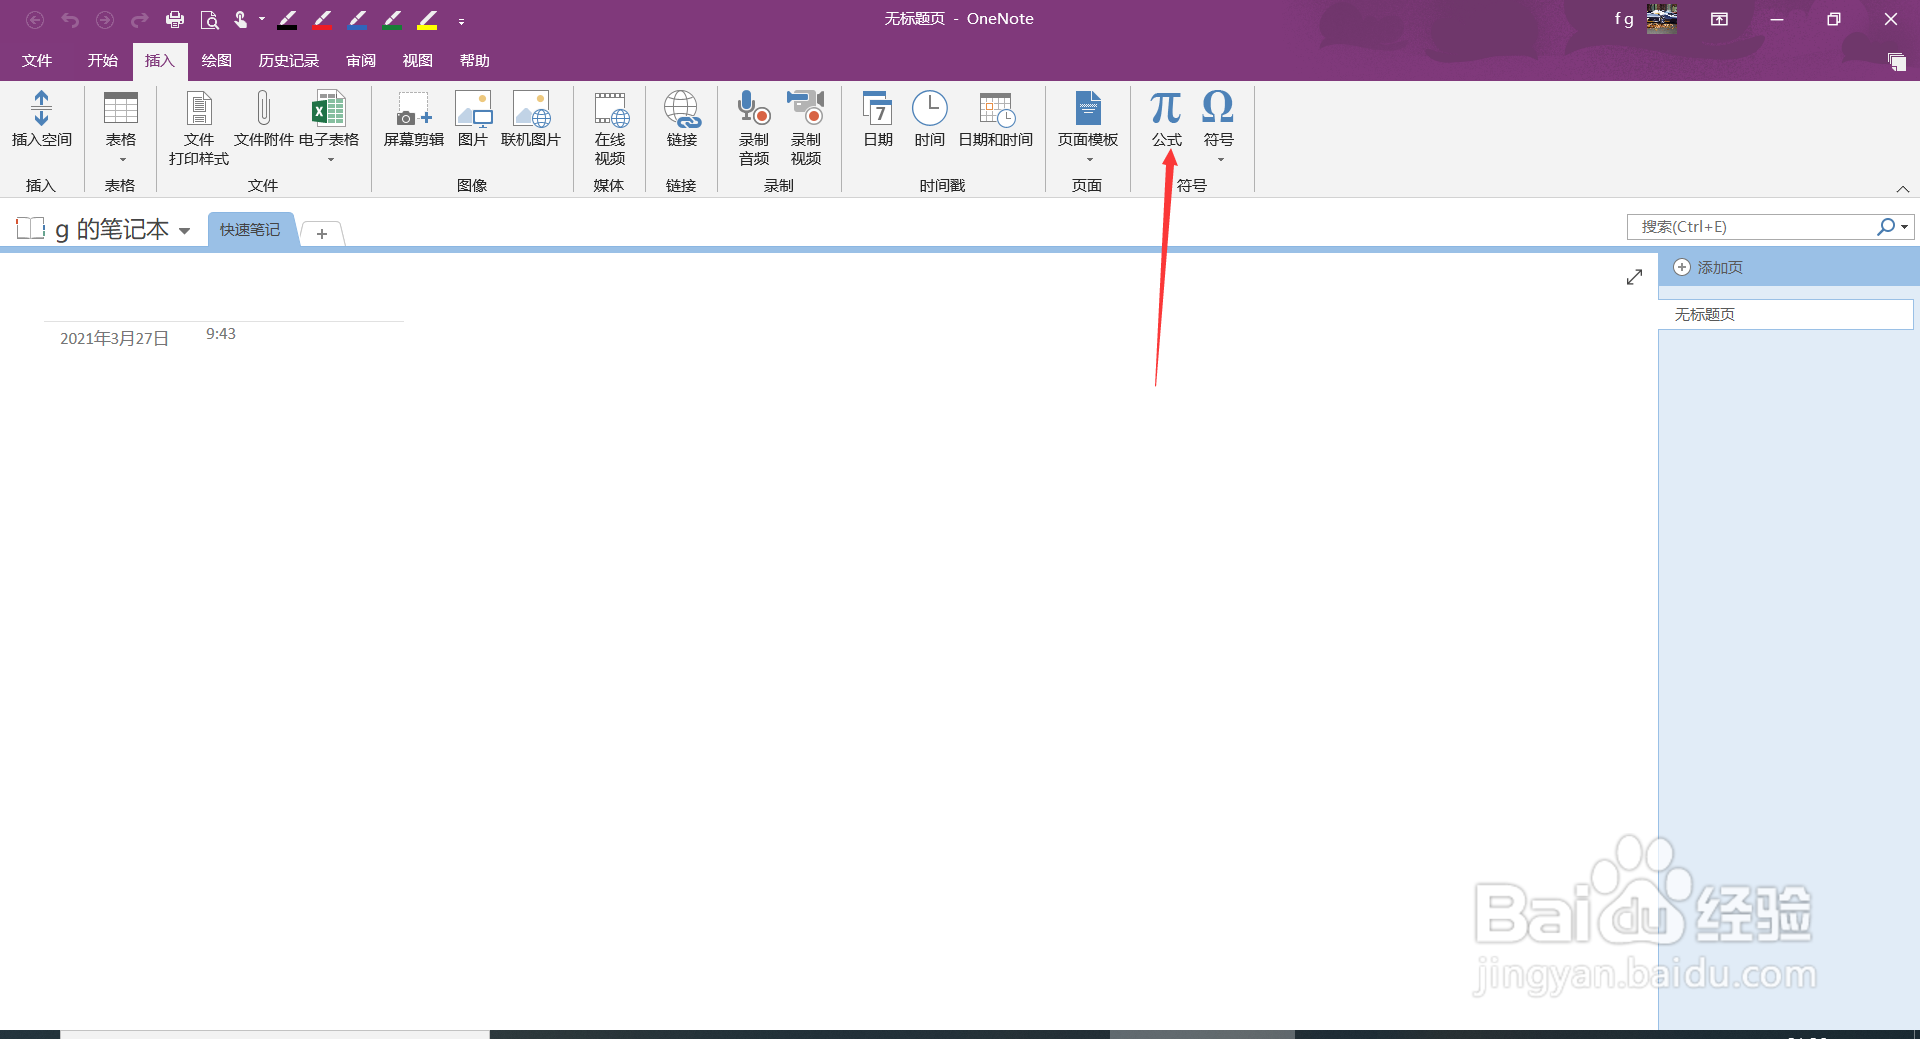Expand the Table dropdown arrow
Screen dimensions: 1920x1039
[122, 160]
